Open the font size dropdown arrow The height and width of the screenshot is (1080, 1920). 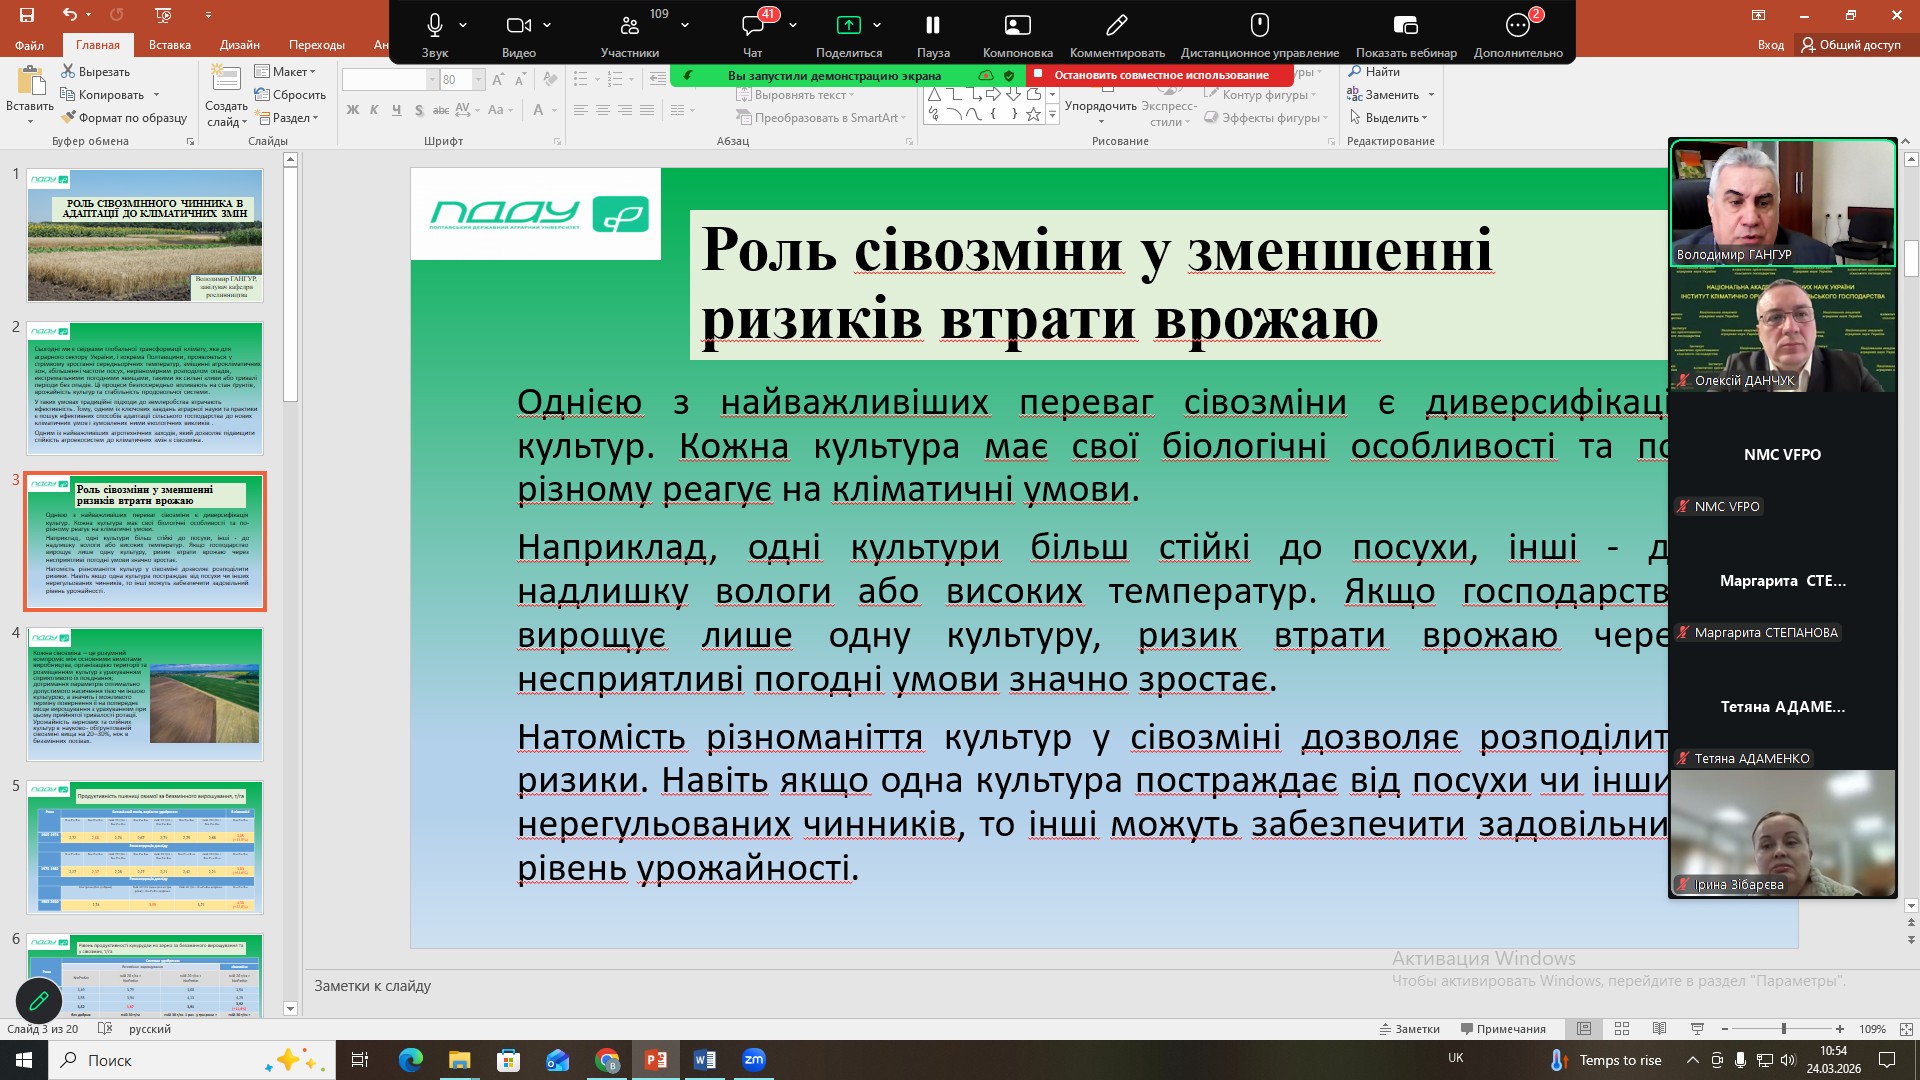(478, 80)
